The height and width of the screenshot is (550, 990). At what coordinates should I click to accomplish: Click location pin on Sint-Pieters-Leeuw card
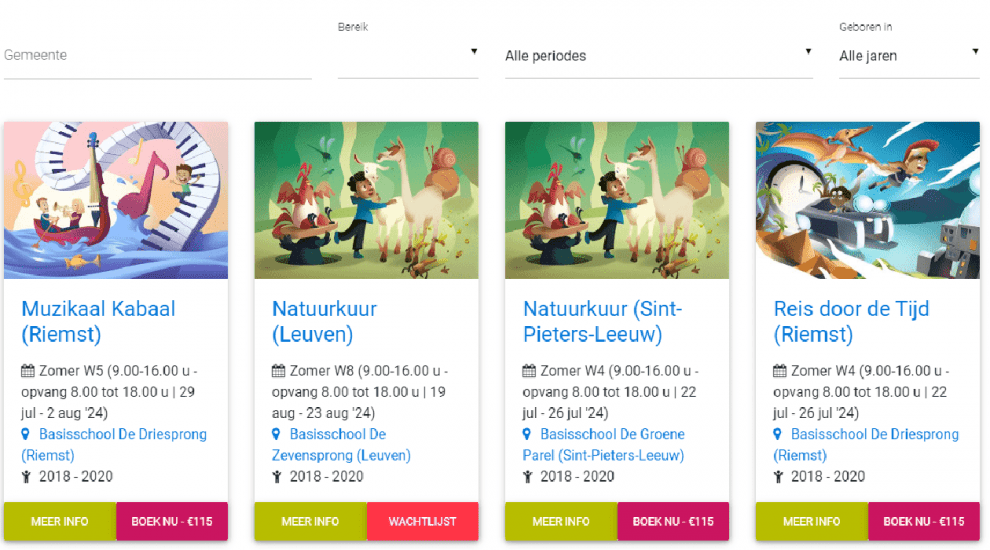click(528, 435)
